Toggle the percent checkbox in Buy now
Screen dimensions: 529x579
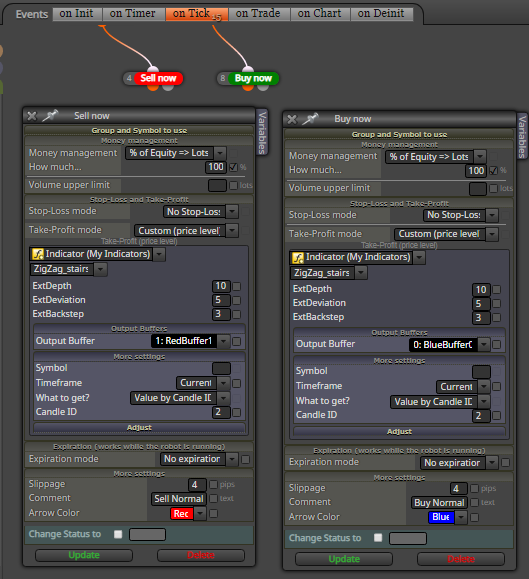(x=493, y=171)
